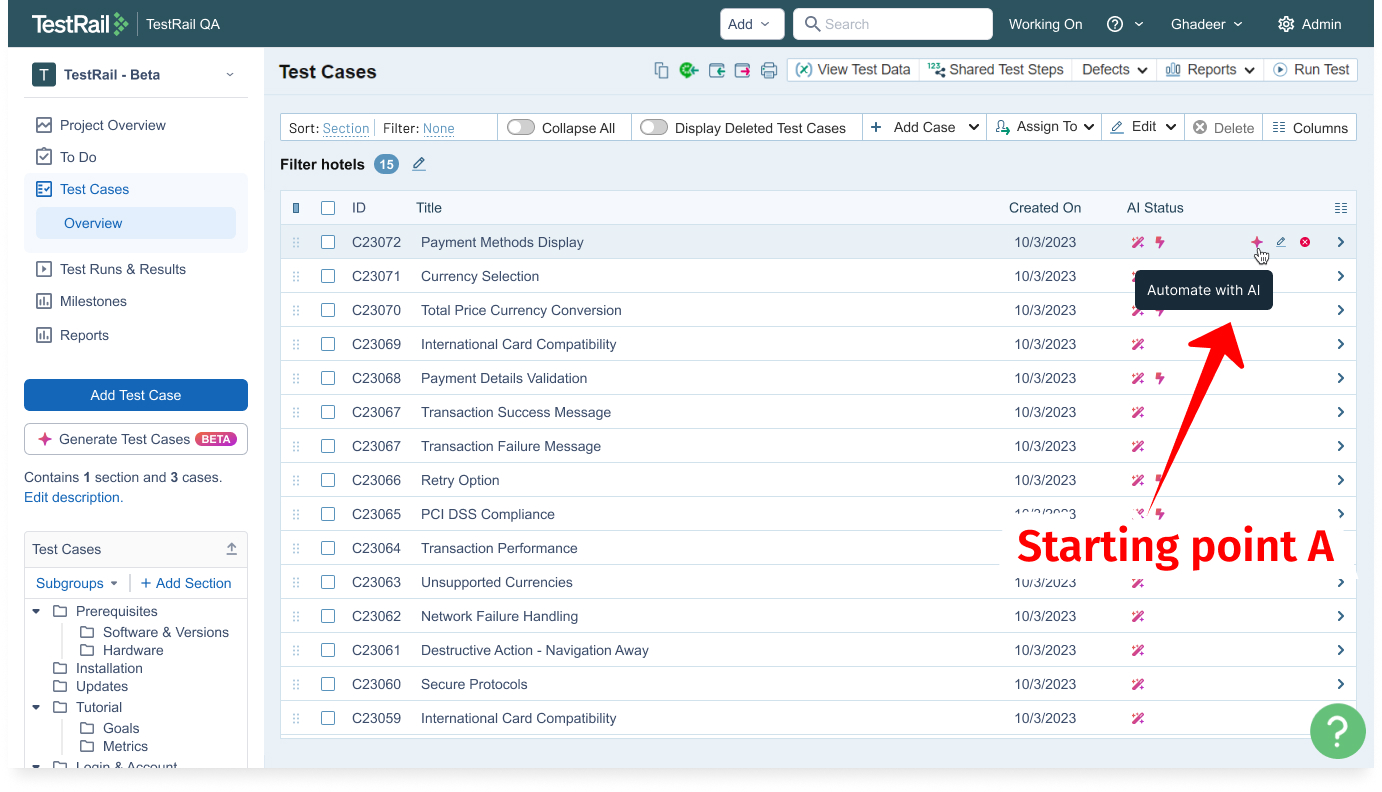Open the Reports dropdown in toolbar
This screenshot has height=792, width=1382.
pyautogui.click(x=1211, y=70)
